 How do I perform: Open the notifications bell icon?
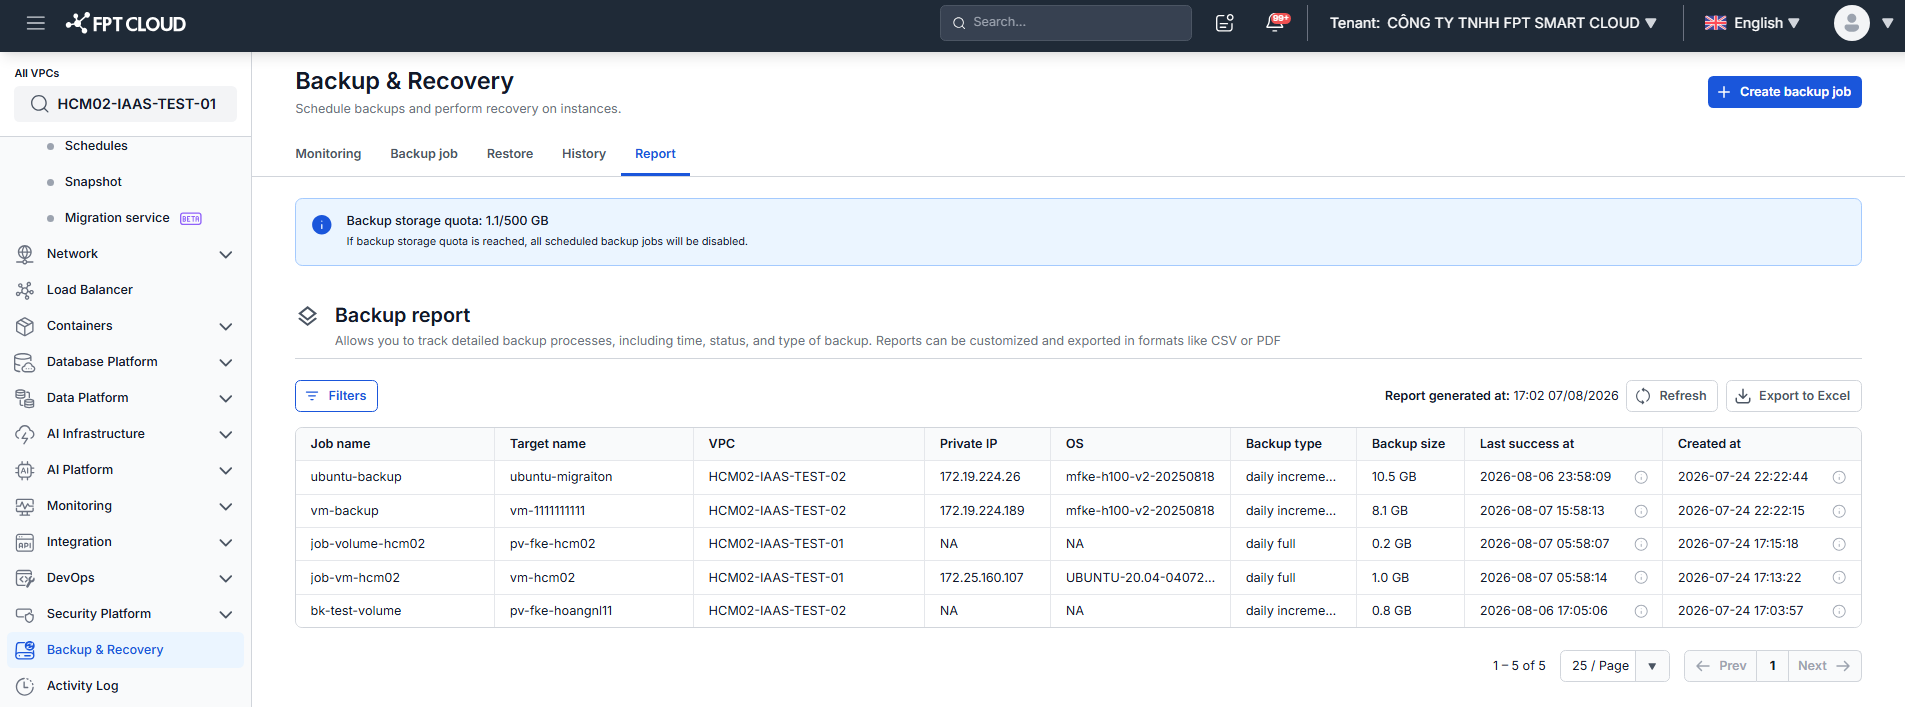point(1276,22)
